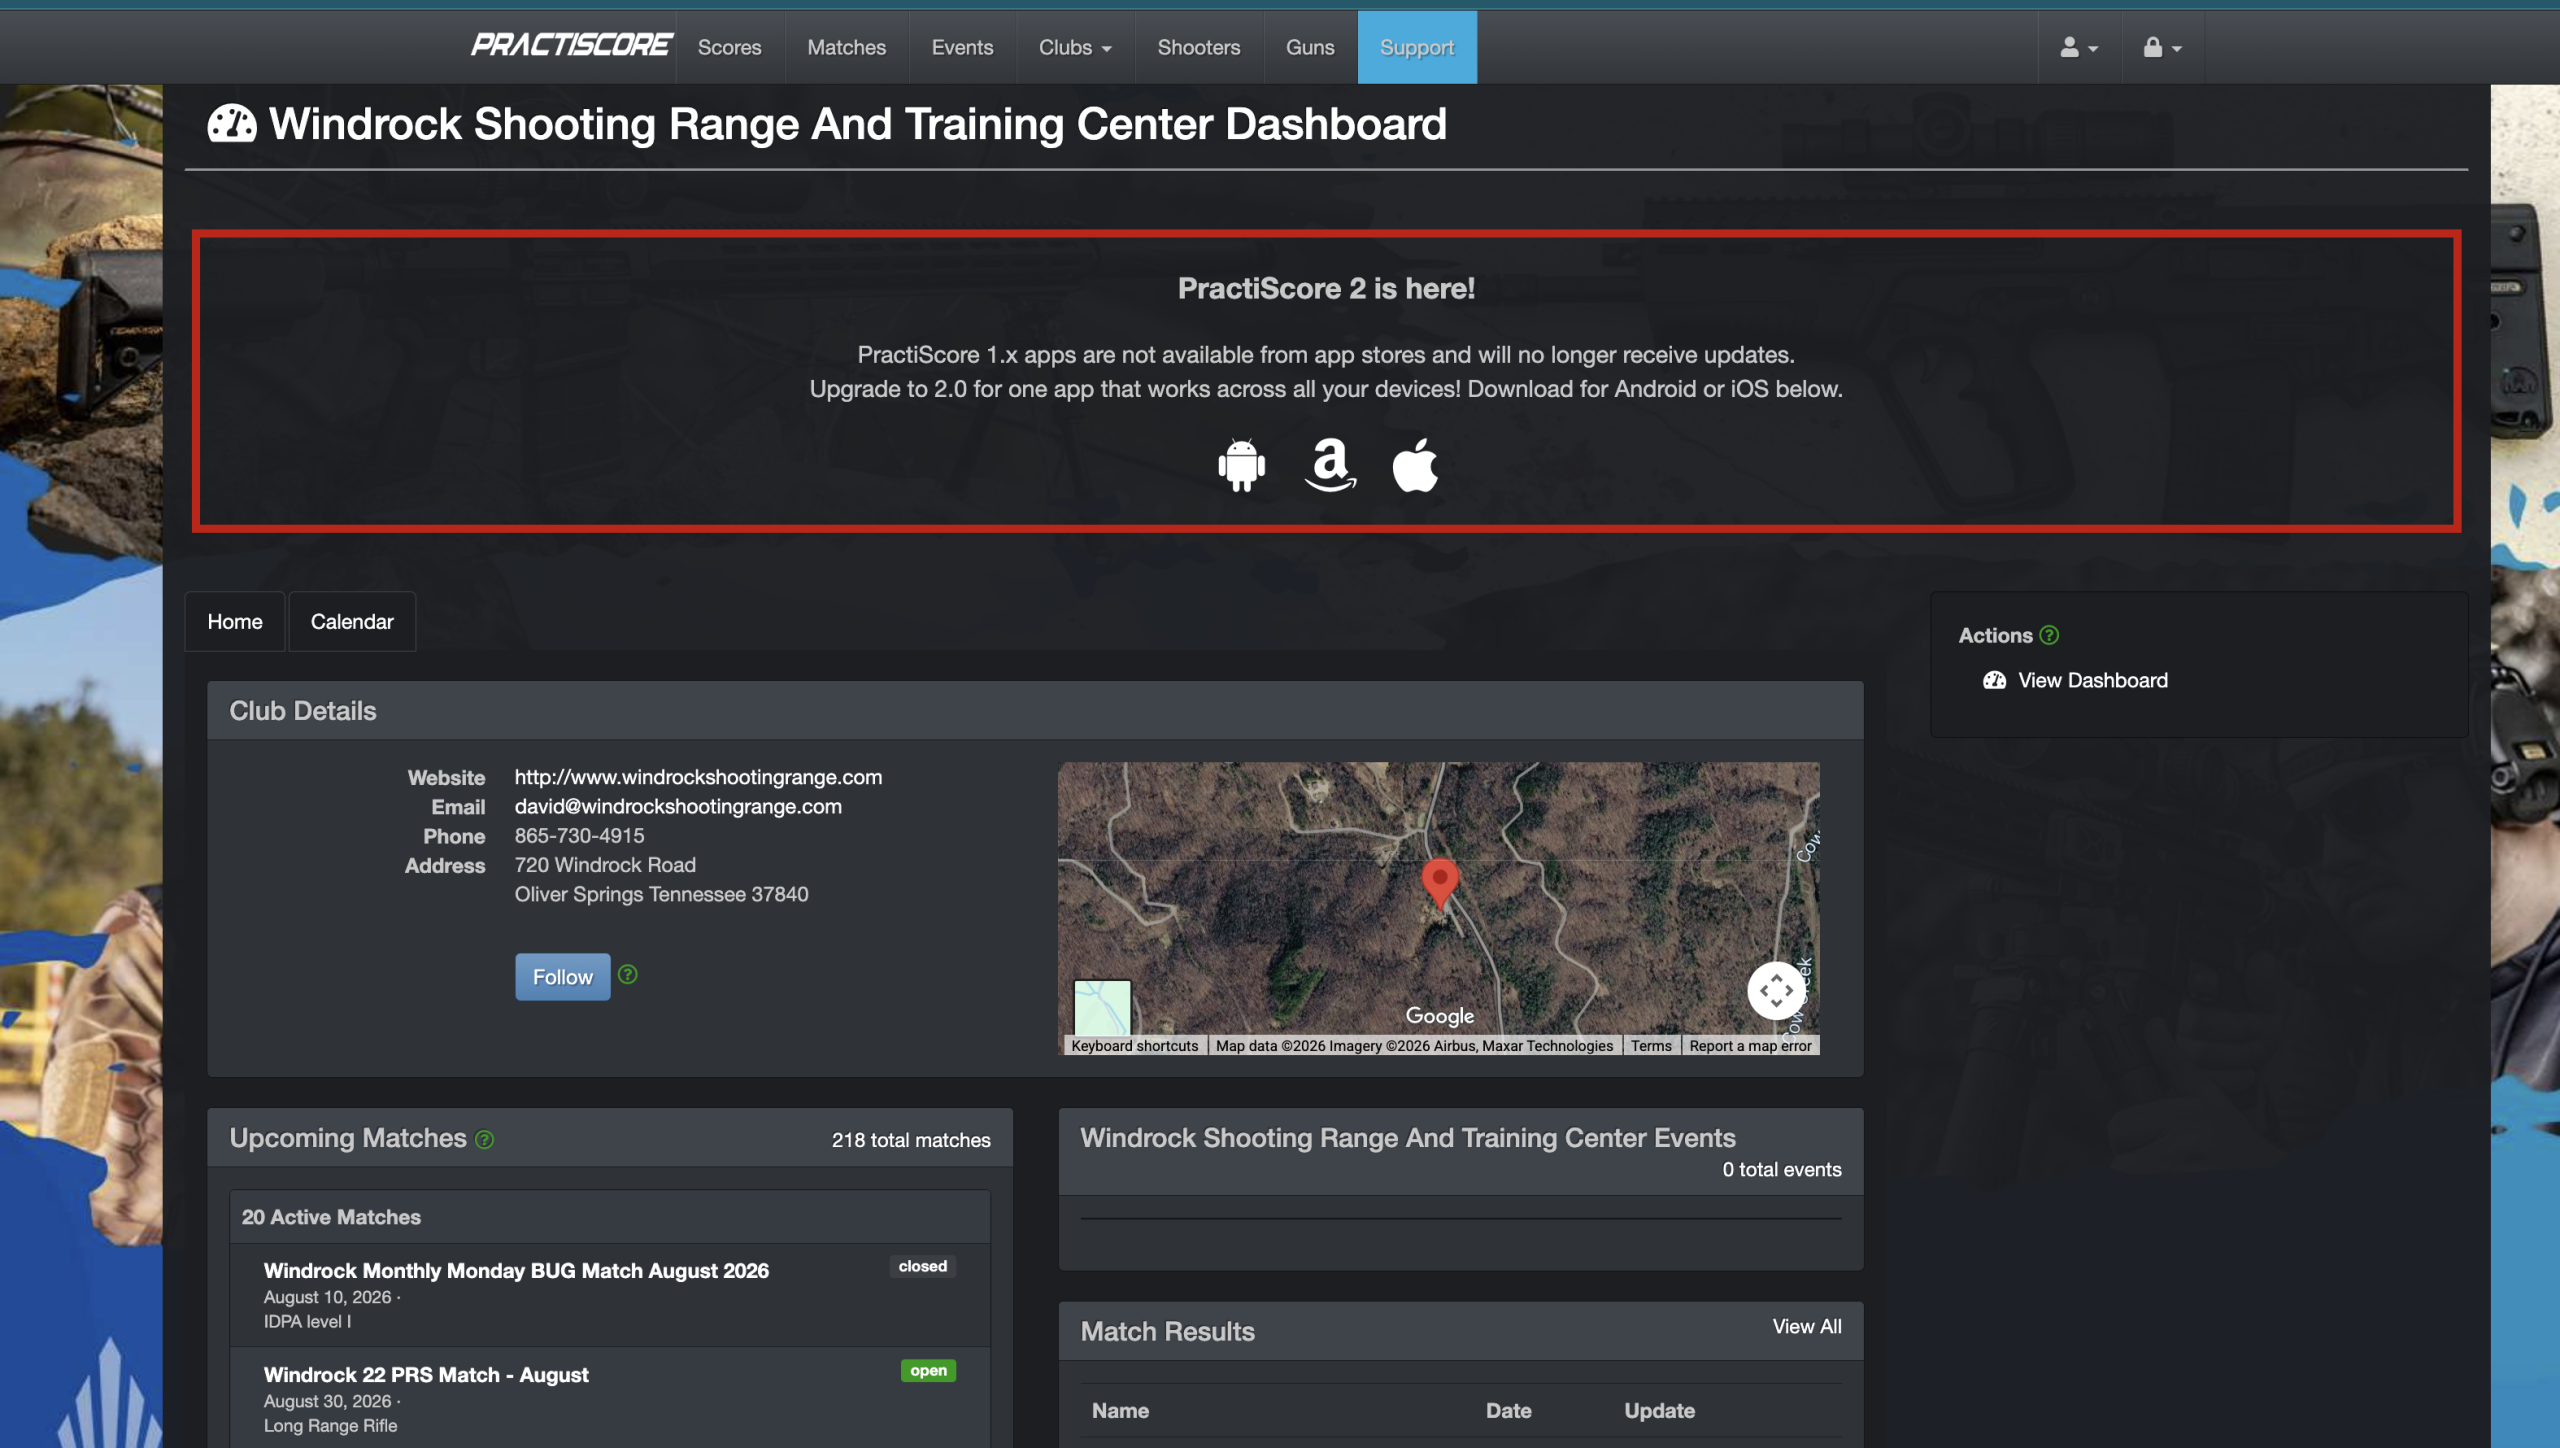Viewport: 2560px width, 1448px height.
Task: Click the 'open' status badge
Action: (x=928, y=1370)
